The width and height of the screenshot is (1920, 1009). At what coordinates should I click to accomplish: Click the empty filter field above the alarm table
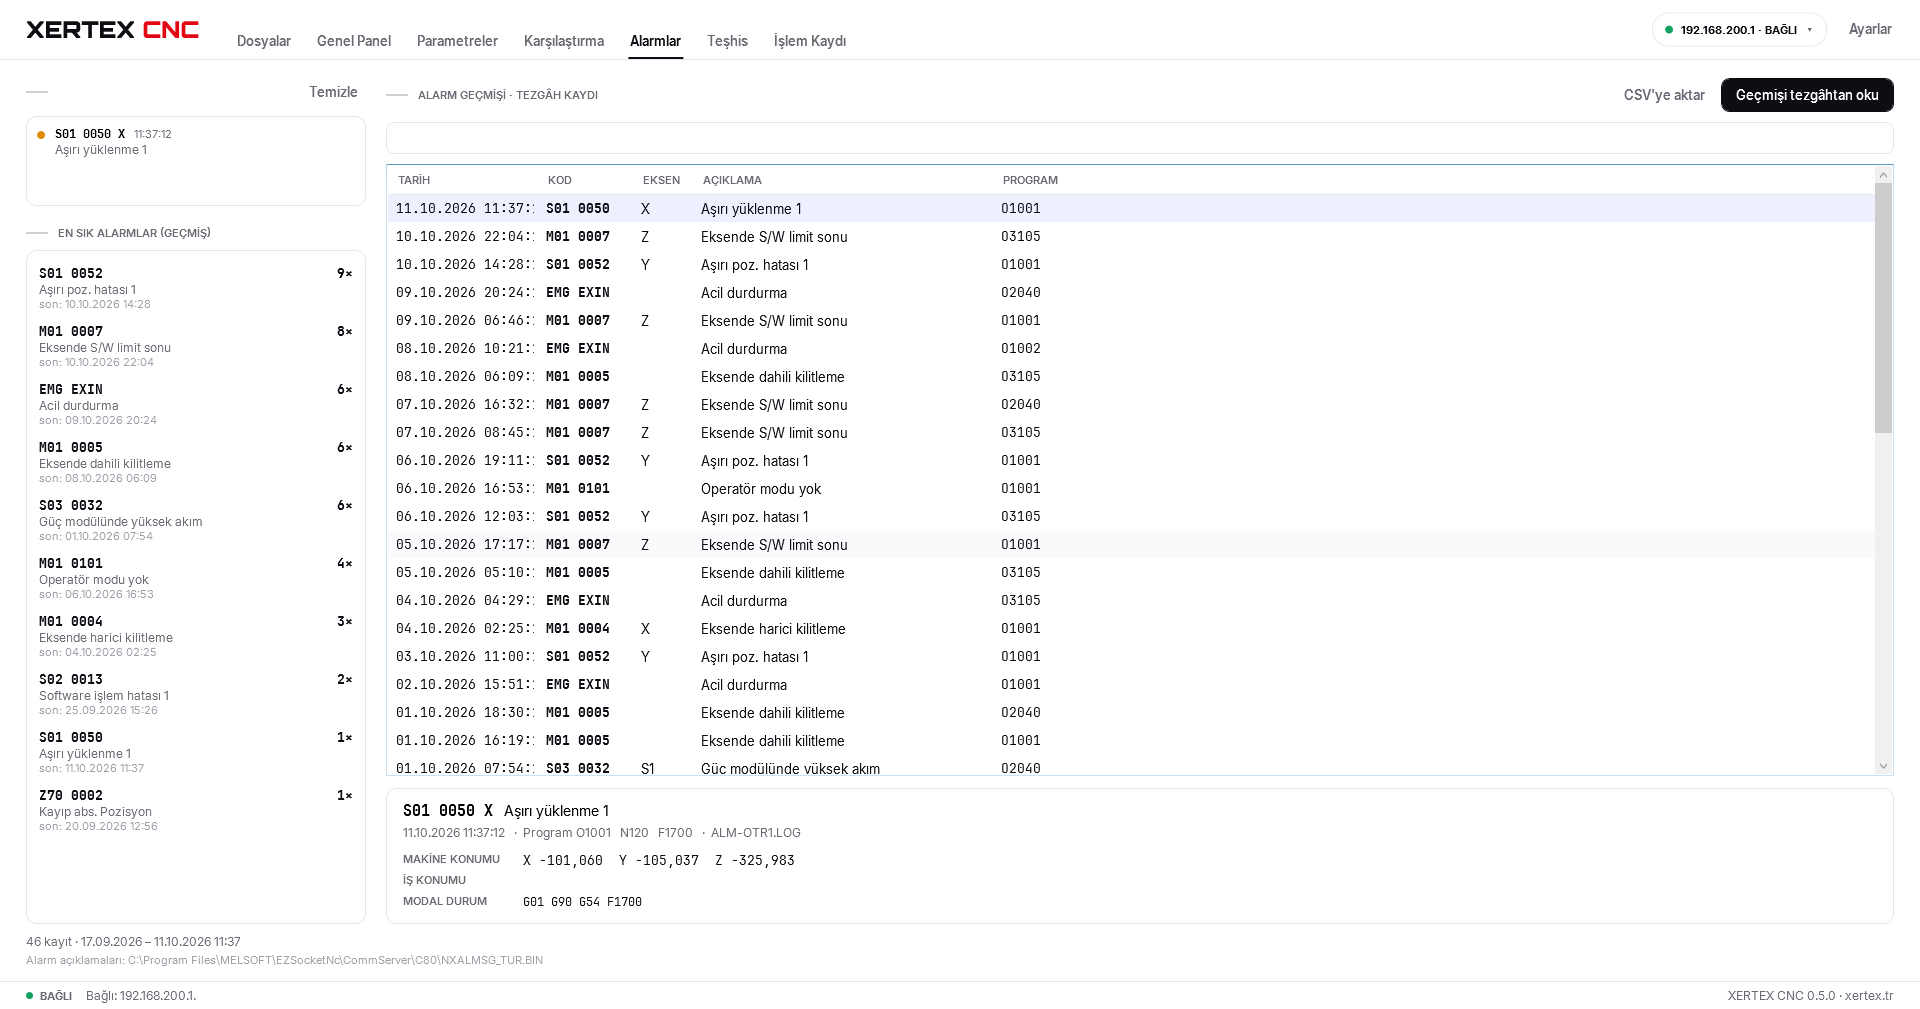coord(1139,138)
